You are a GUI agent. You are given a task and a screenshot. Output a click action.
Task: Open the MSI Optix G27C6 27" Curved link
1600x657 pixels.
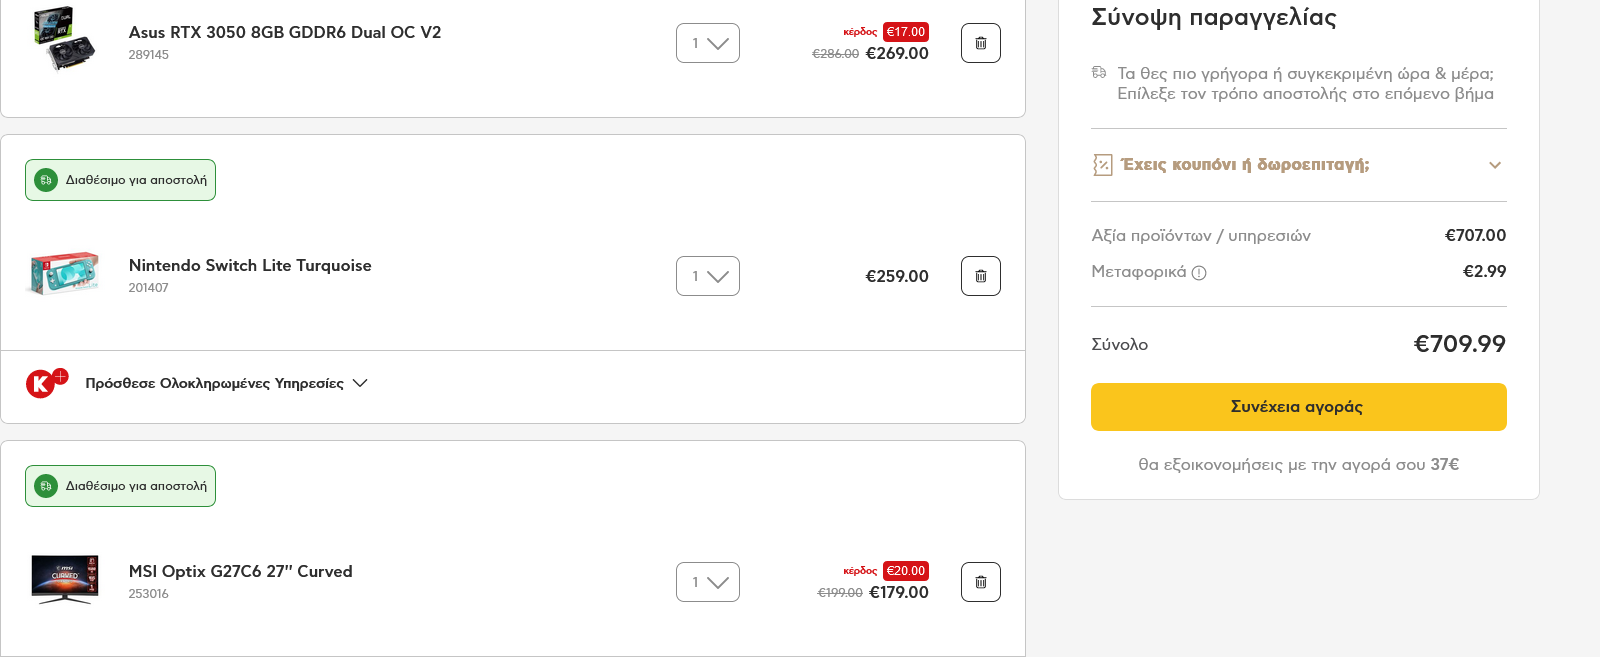240,571
